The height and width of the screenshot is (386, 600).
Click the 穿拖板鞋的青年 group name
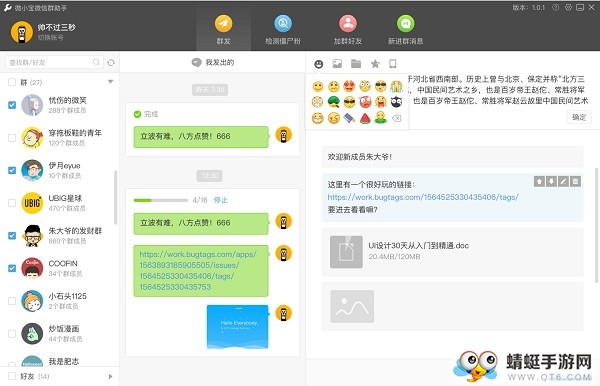coord(75,133)
